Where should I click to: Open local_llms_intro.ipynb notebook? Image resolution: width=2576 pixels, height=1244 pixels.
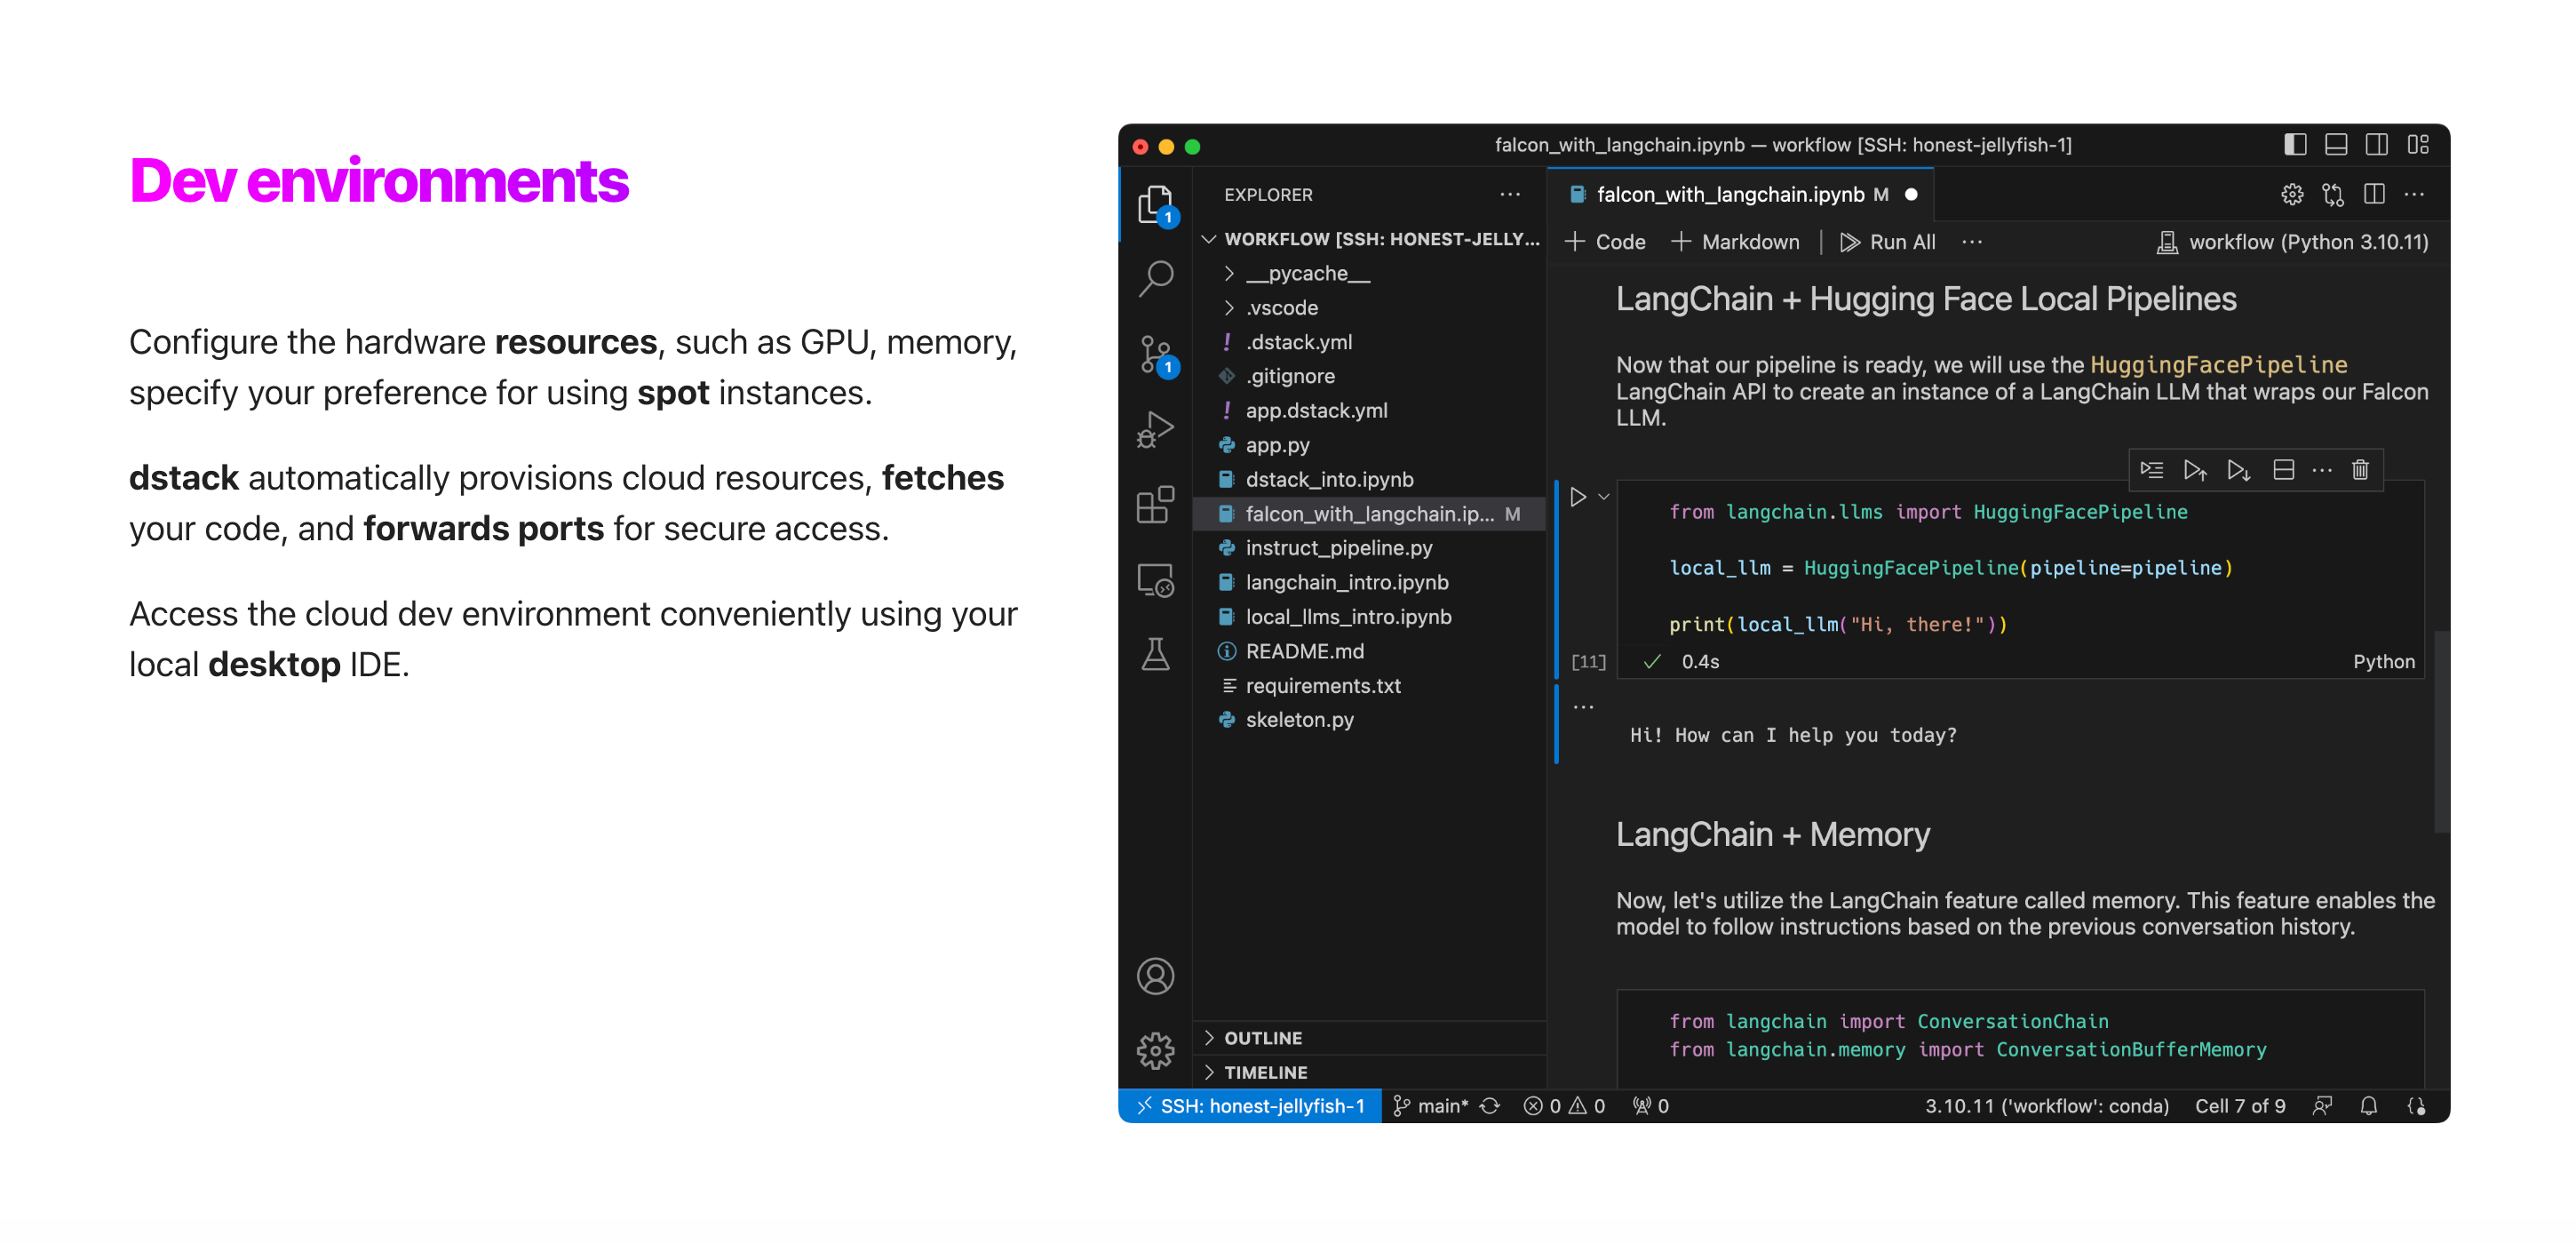(1371, 617)
